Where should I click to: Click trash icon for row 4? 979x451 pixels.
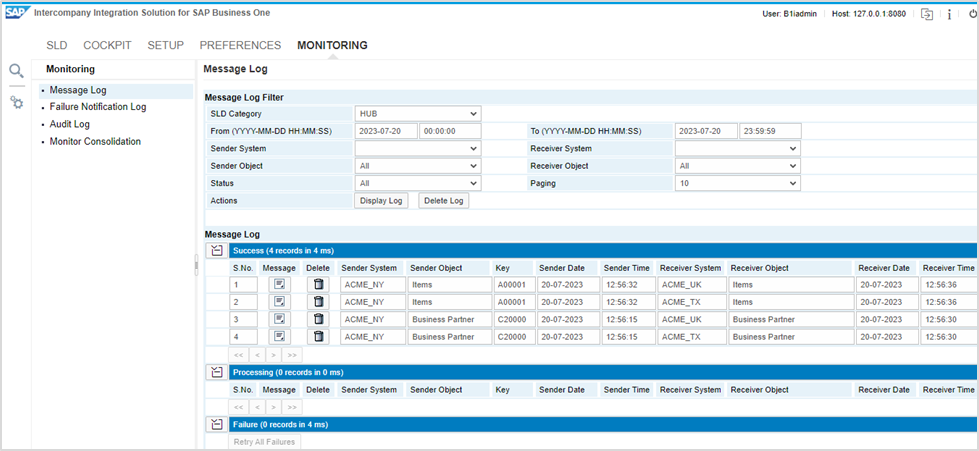coord(318,336)
